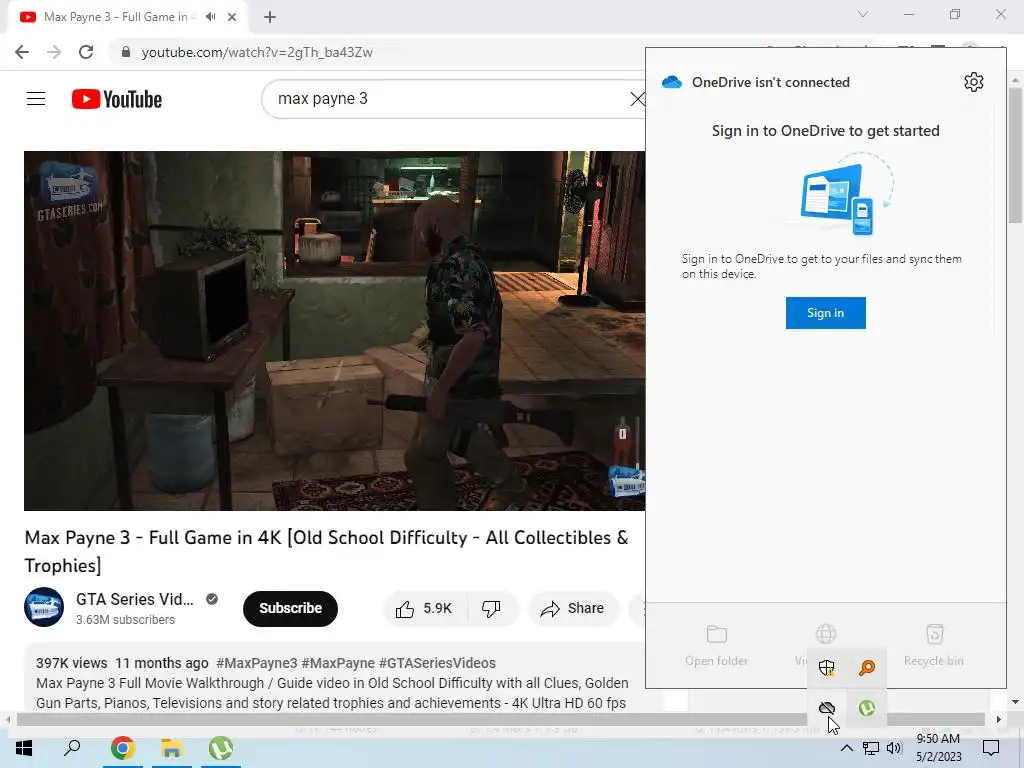Click the 397K views text
Viewport: 1024px width, 768px height.
click(x=72, y=663)
